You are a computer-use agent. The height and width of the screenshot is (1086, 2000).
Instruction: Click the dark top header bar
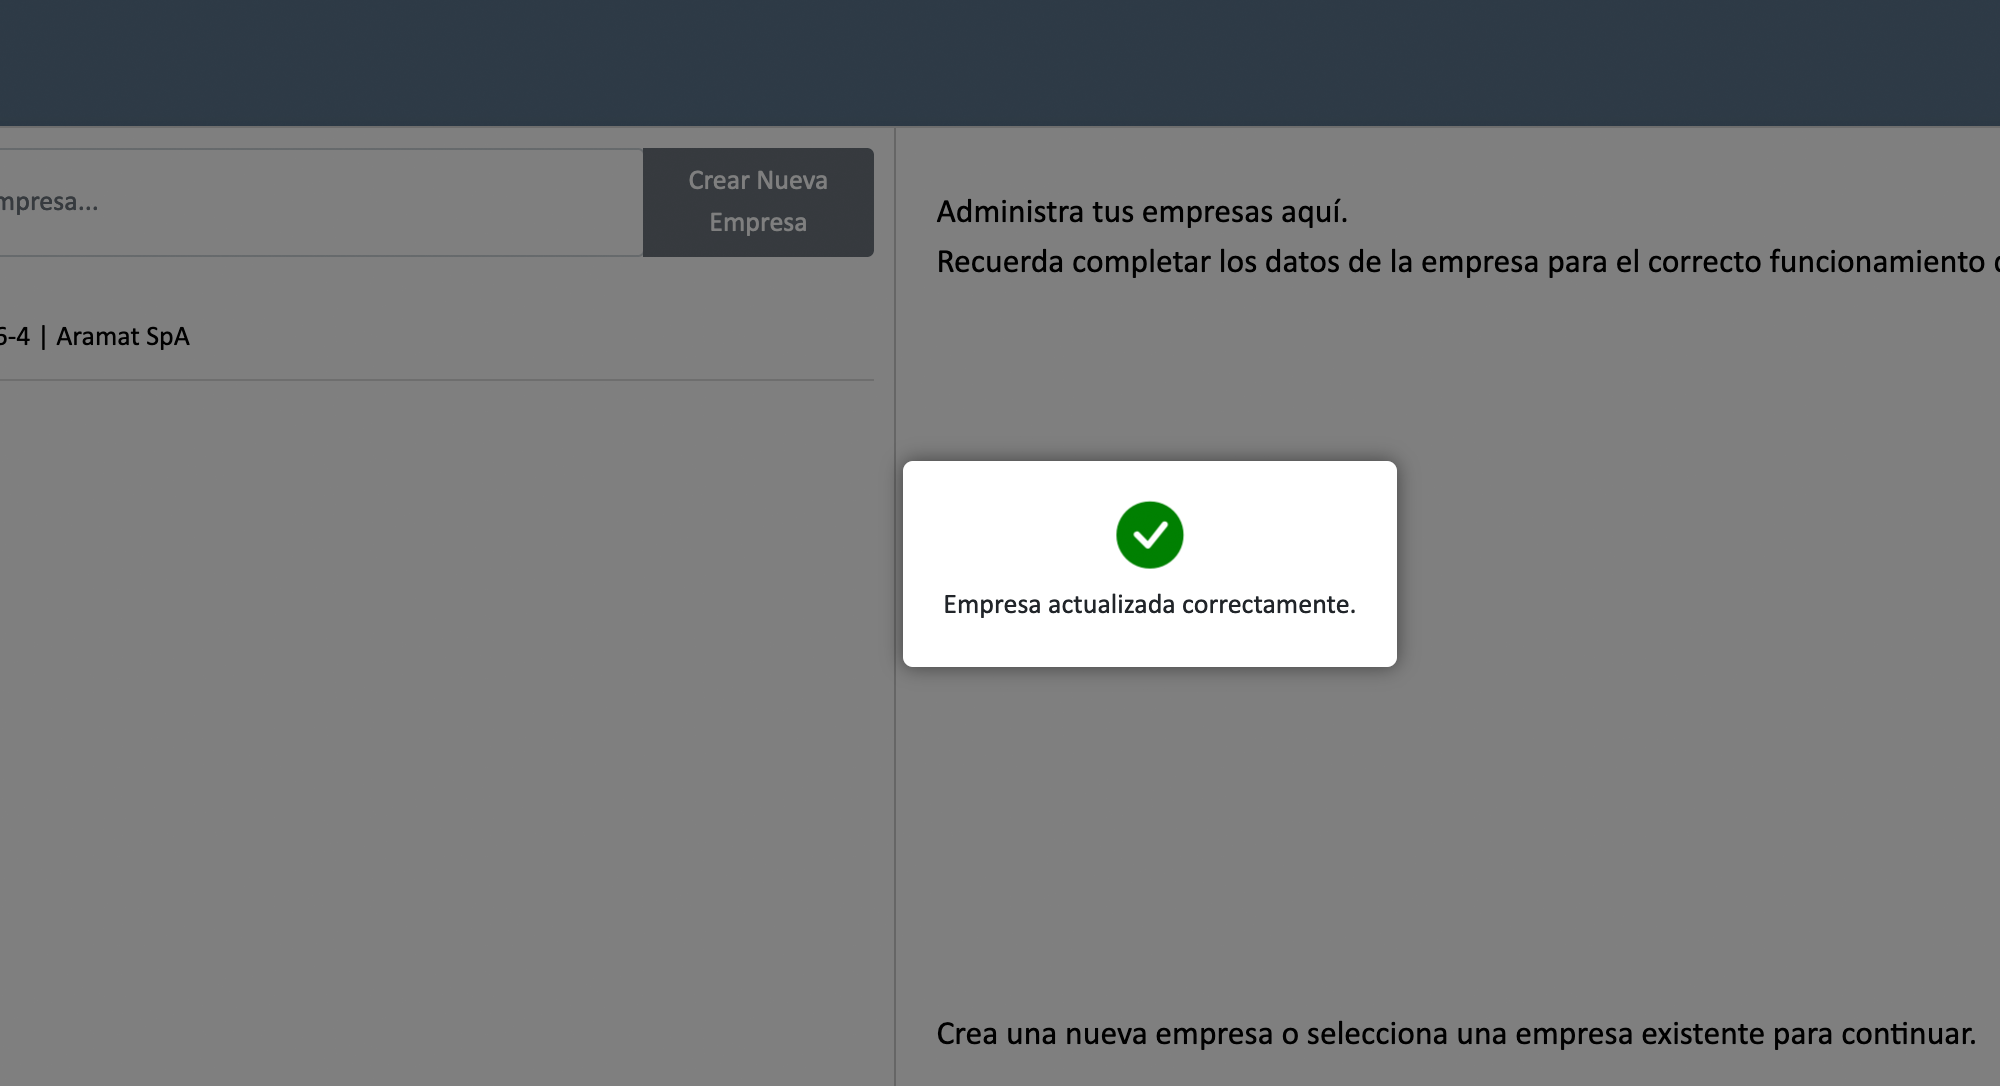1000,62
